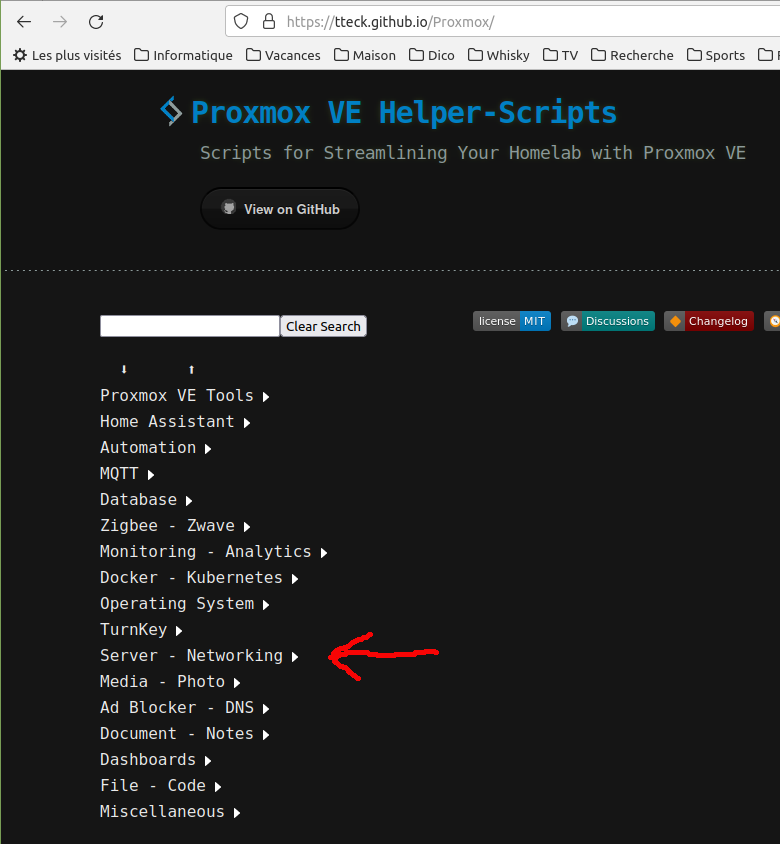This screenshot has height=844, width=780.
Task: Click the padlock site security icon
Action: click(269, 22)
